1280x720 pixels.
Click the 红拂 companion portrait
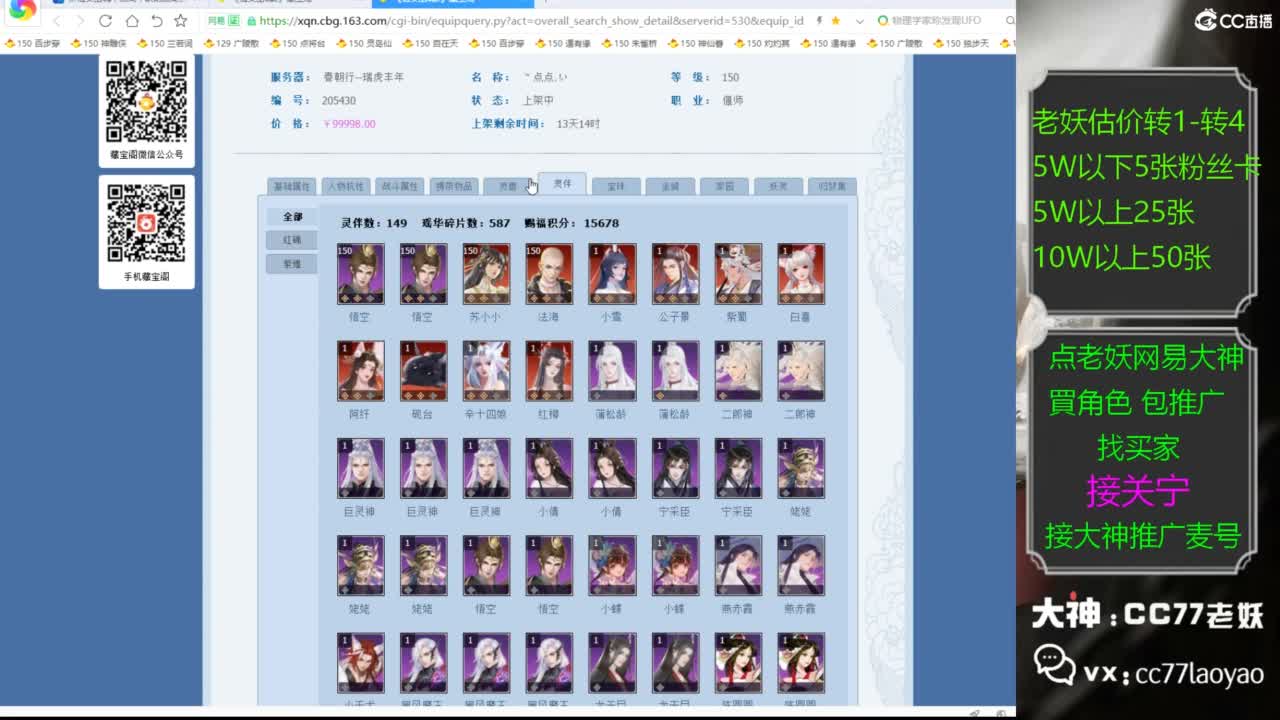[x=549, y=371]
